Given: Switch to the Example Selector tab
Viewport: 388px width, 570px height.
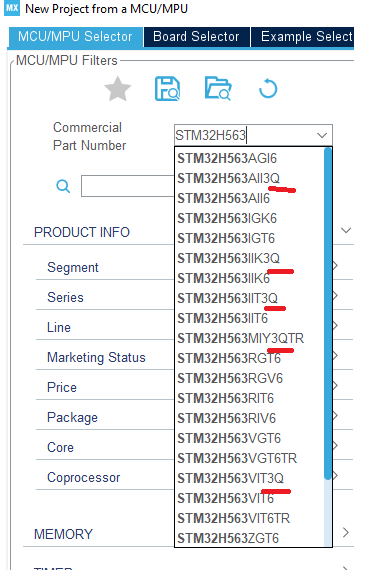Looking at the screenshot, I should pyautogui.click(x=303, y=37).
